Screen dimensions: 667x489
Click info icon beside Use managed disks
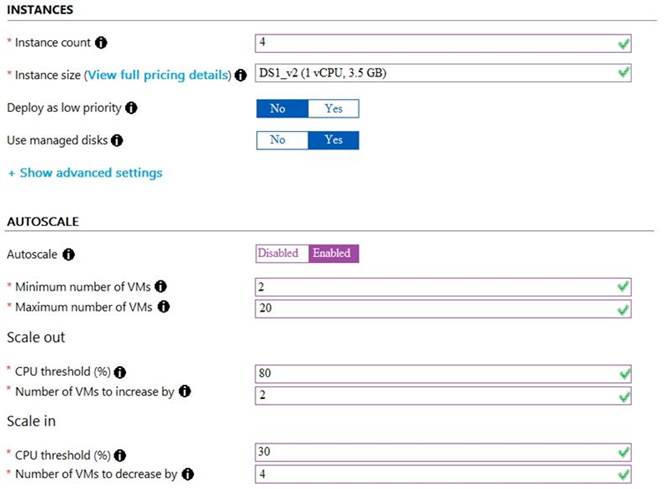coord(117,140)
